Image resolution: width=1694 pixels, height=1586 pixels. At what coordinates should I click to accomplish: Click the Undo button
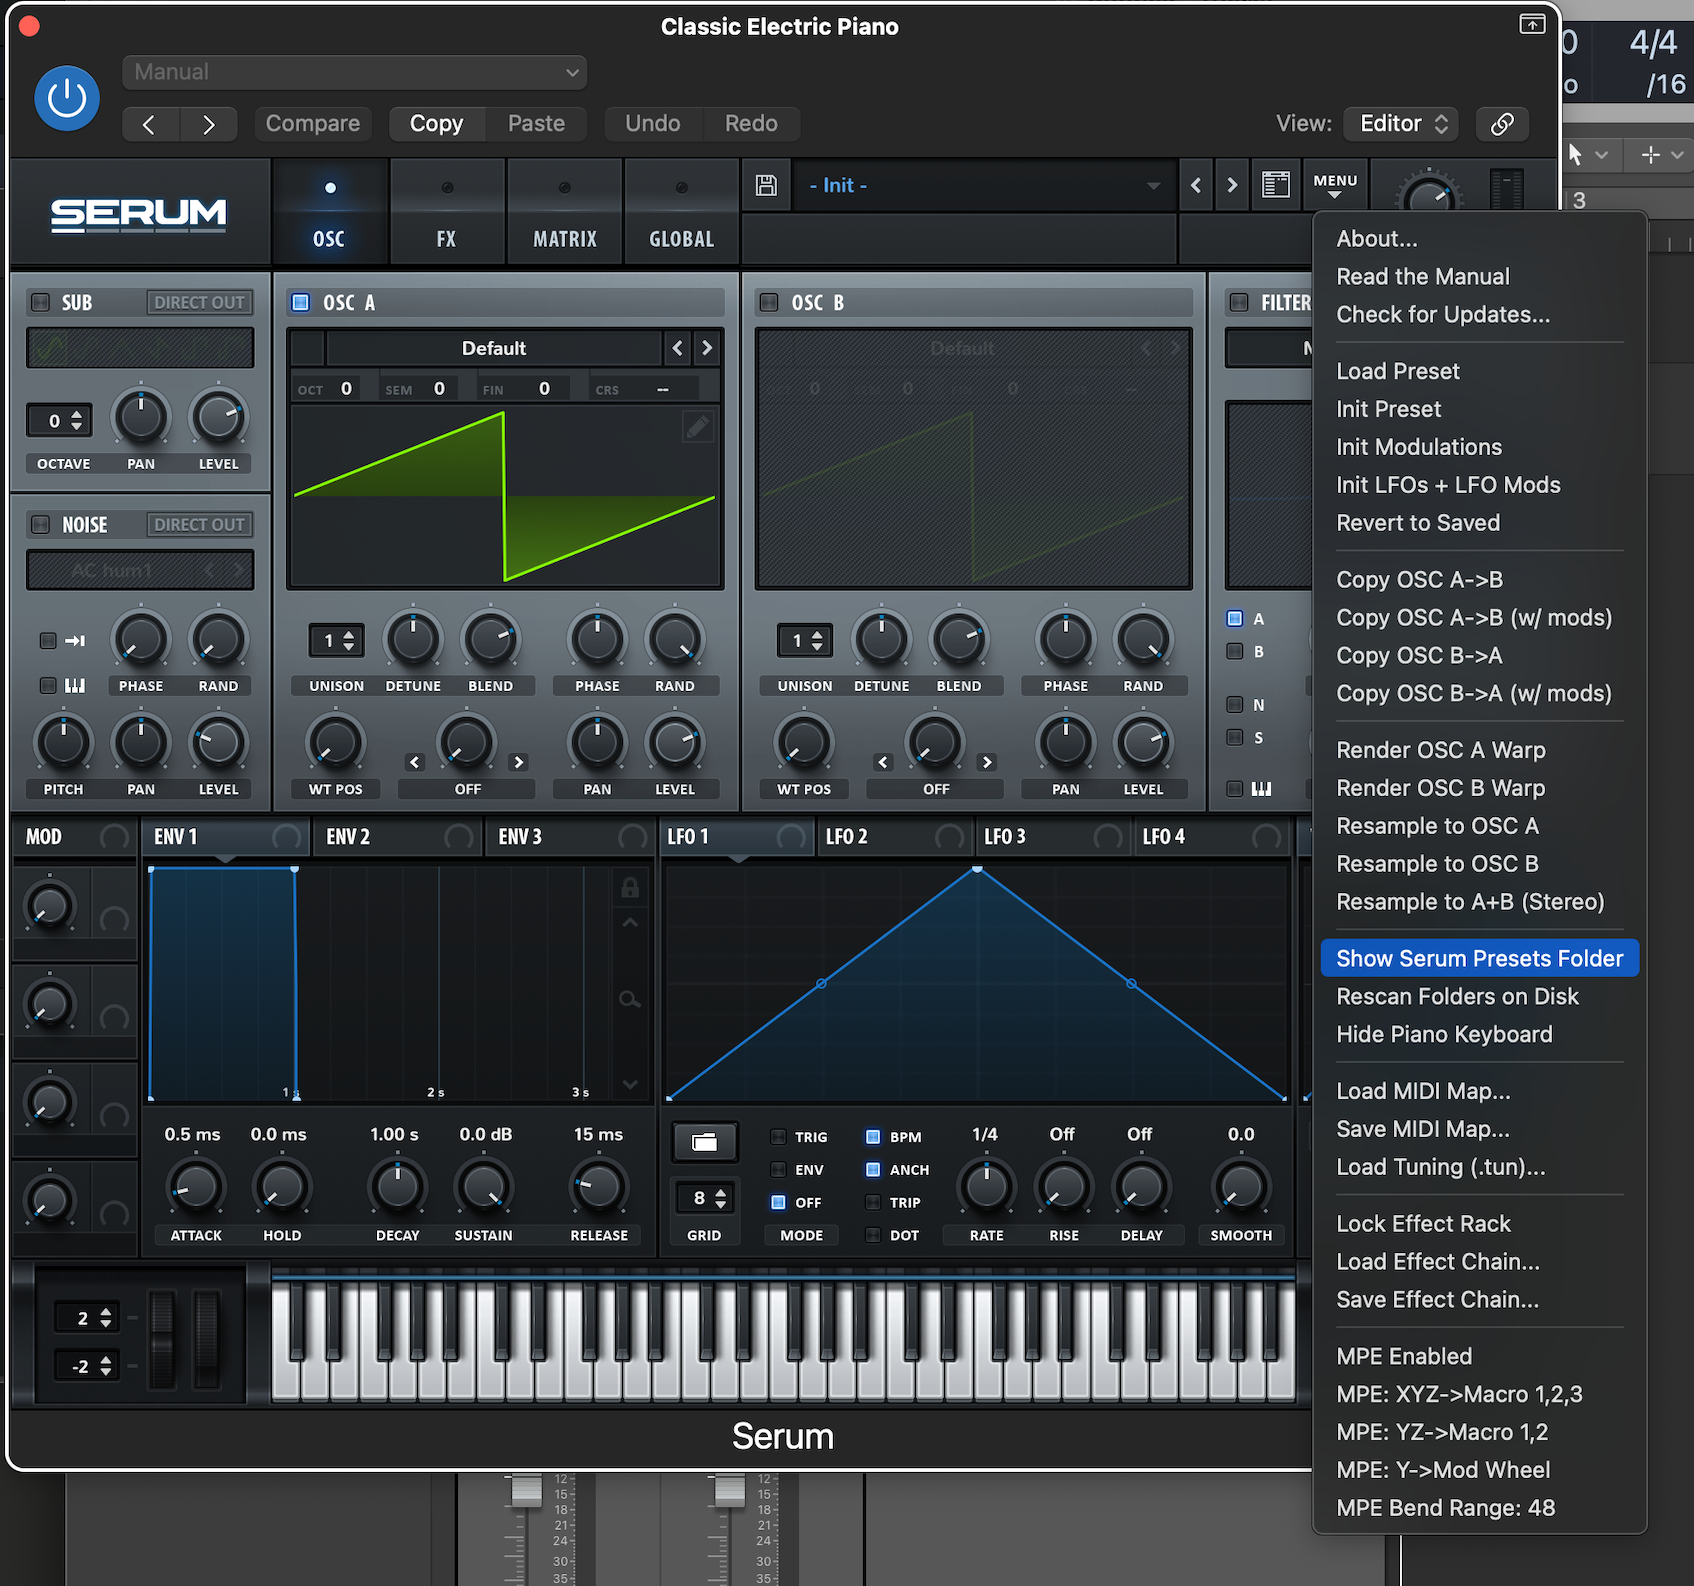point(653,124)
